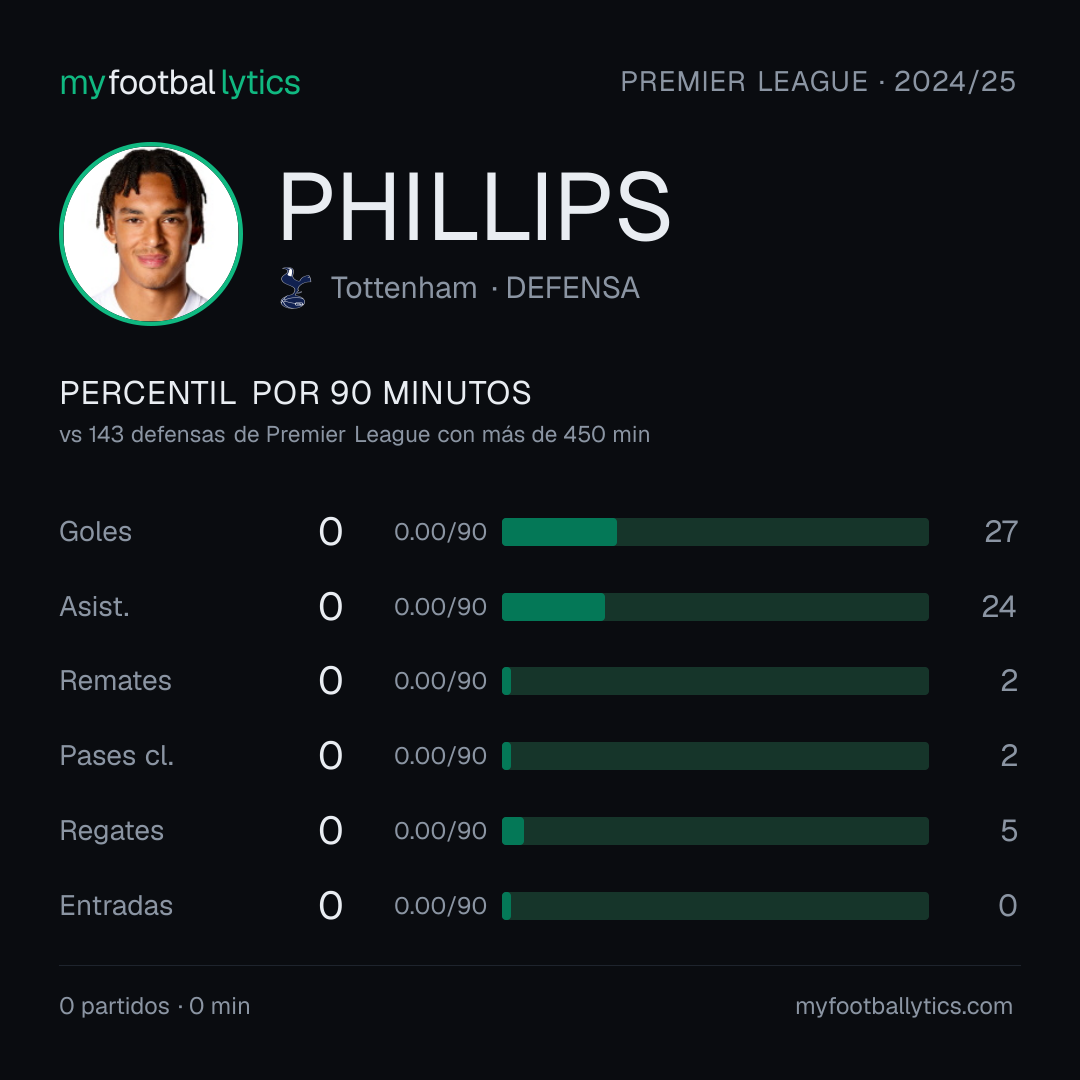Viewport: 1080px width, 1080px height.
Task: Click the Entradas percentile bar
Action: coord(715,906)
